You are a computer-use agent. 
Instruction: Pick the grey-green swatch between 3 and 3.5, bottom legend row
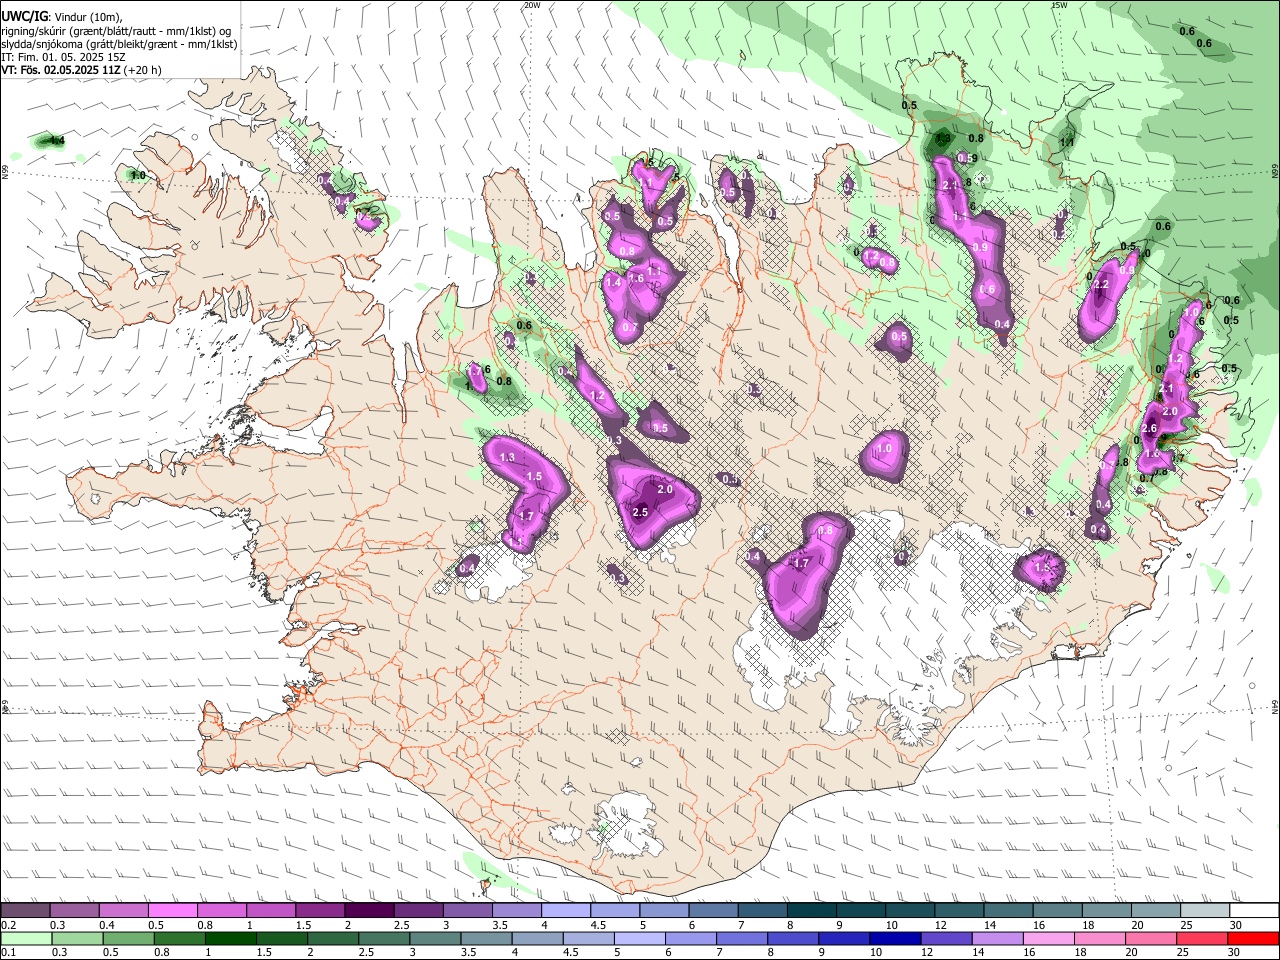pyautogui.click(x=434, y=939)
